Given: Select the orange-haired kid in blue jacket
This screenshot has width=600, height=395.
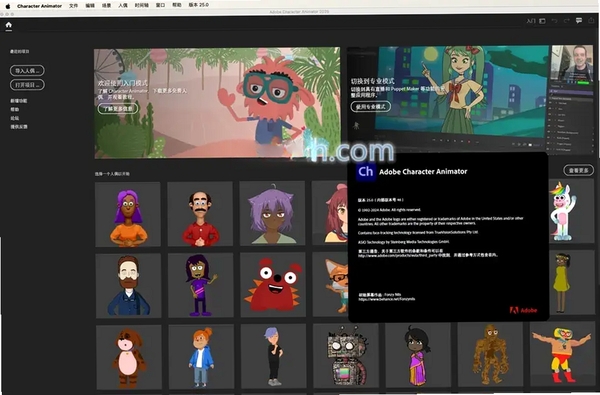Looking at the screenshot, I should coord(201,357).
